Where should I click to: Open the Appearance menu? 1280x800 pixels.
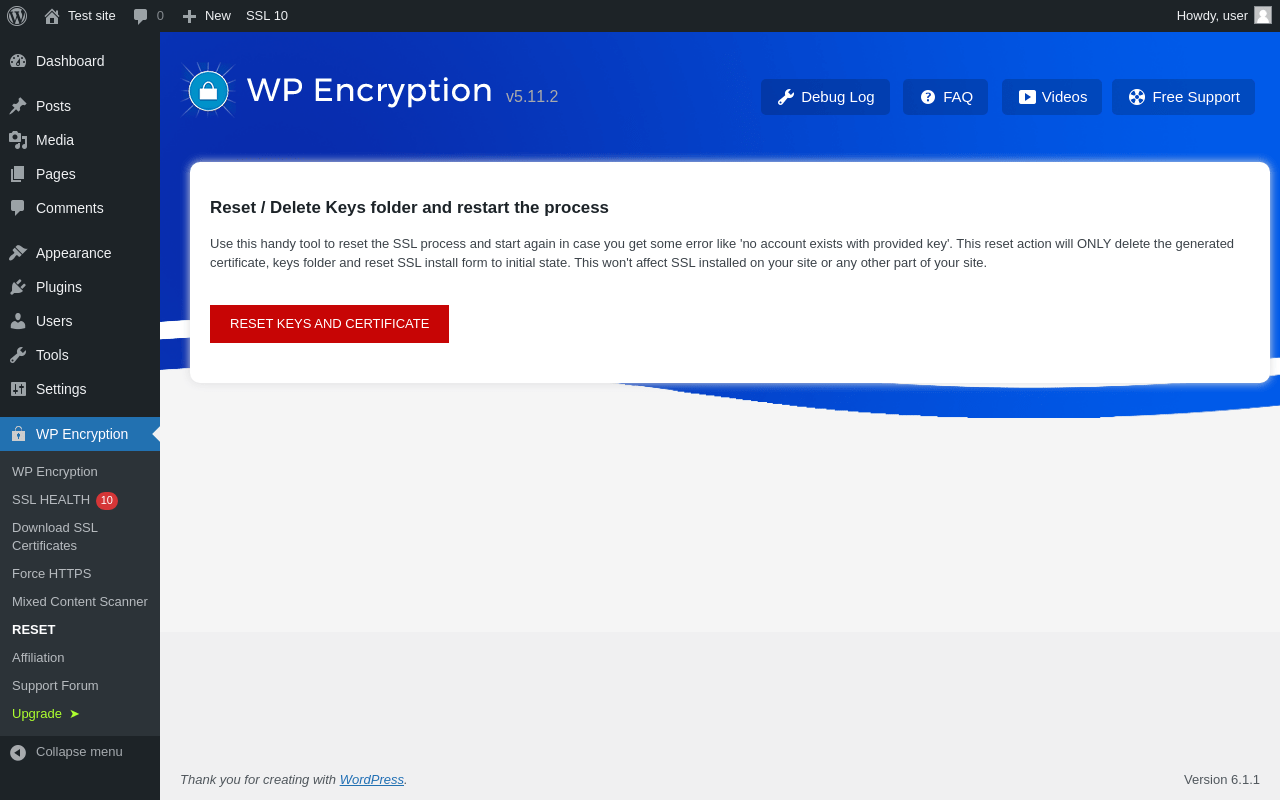click(73, 253)
